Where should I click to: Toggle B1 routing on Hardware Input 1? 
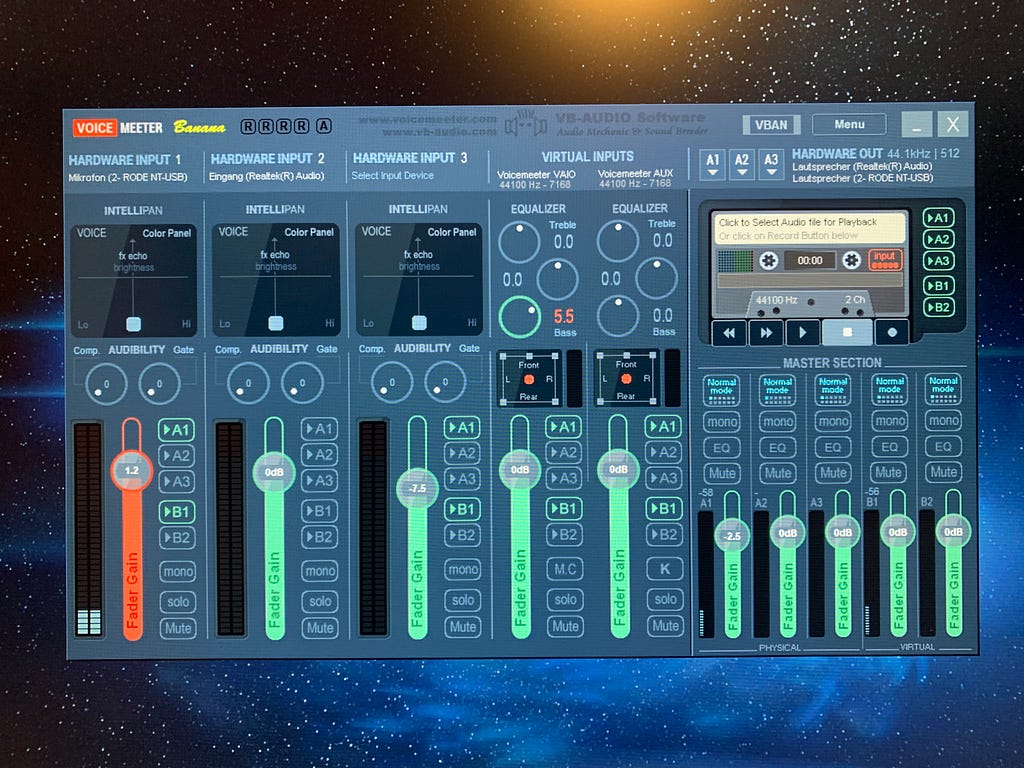(x=176, y=511)
